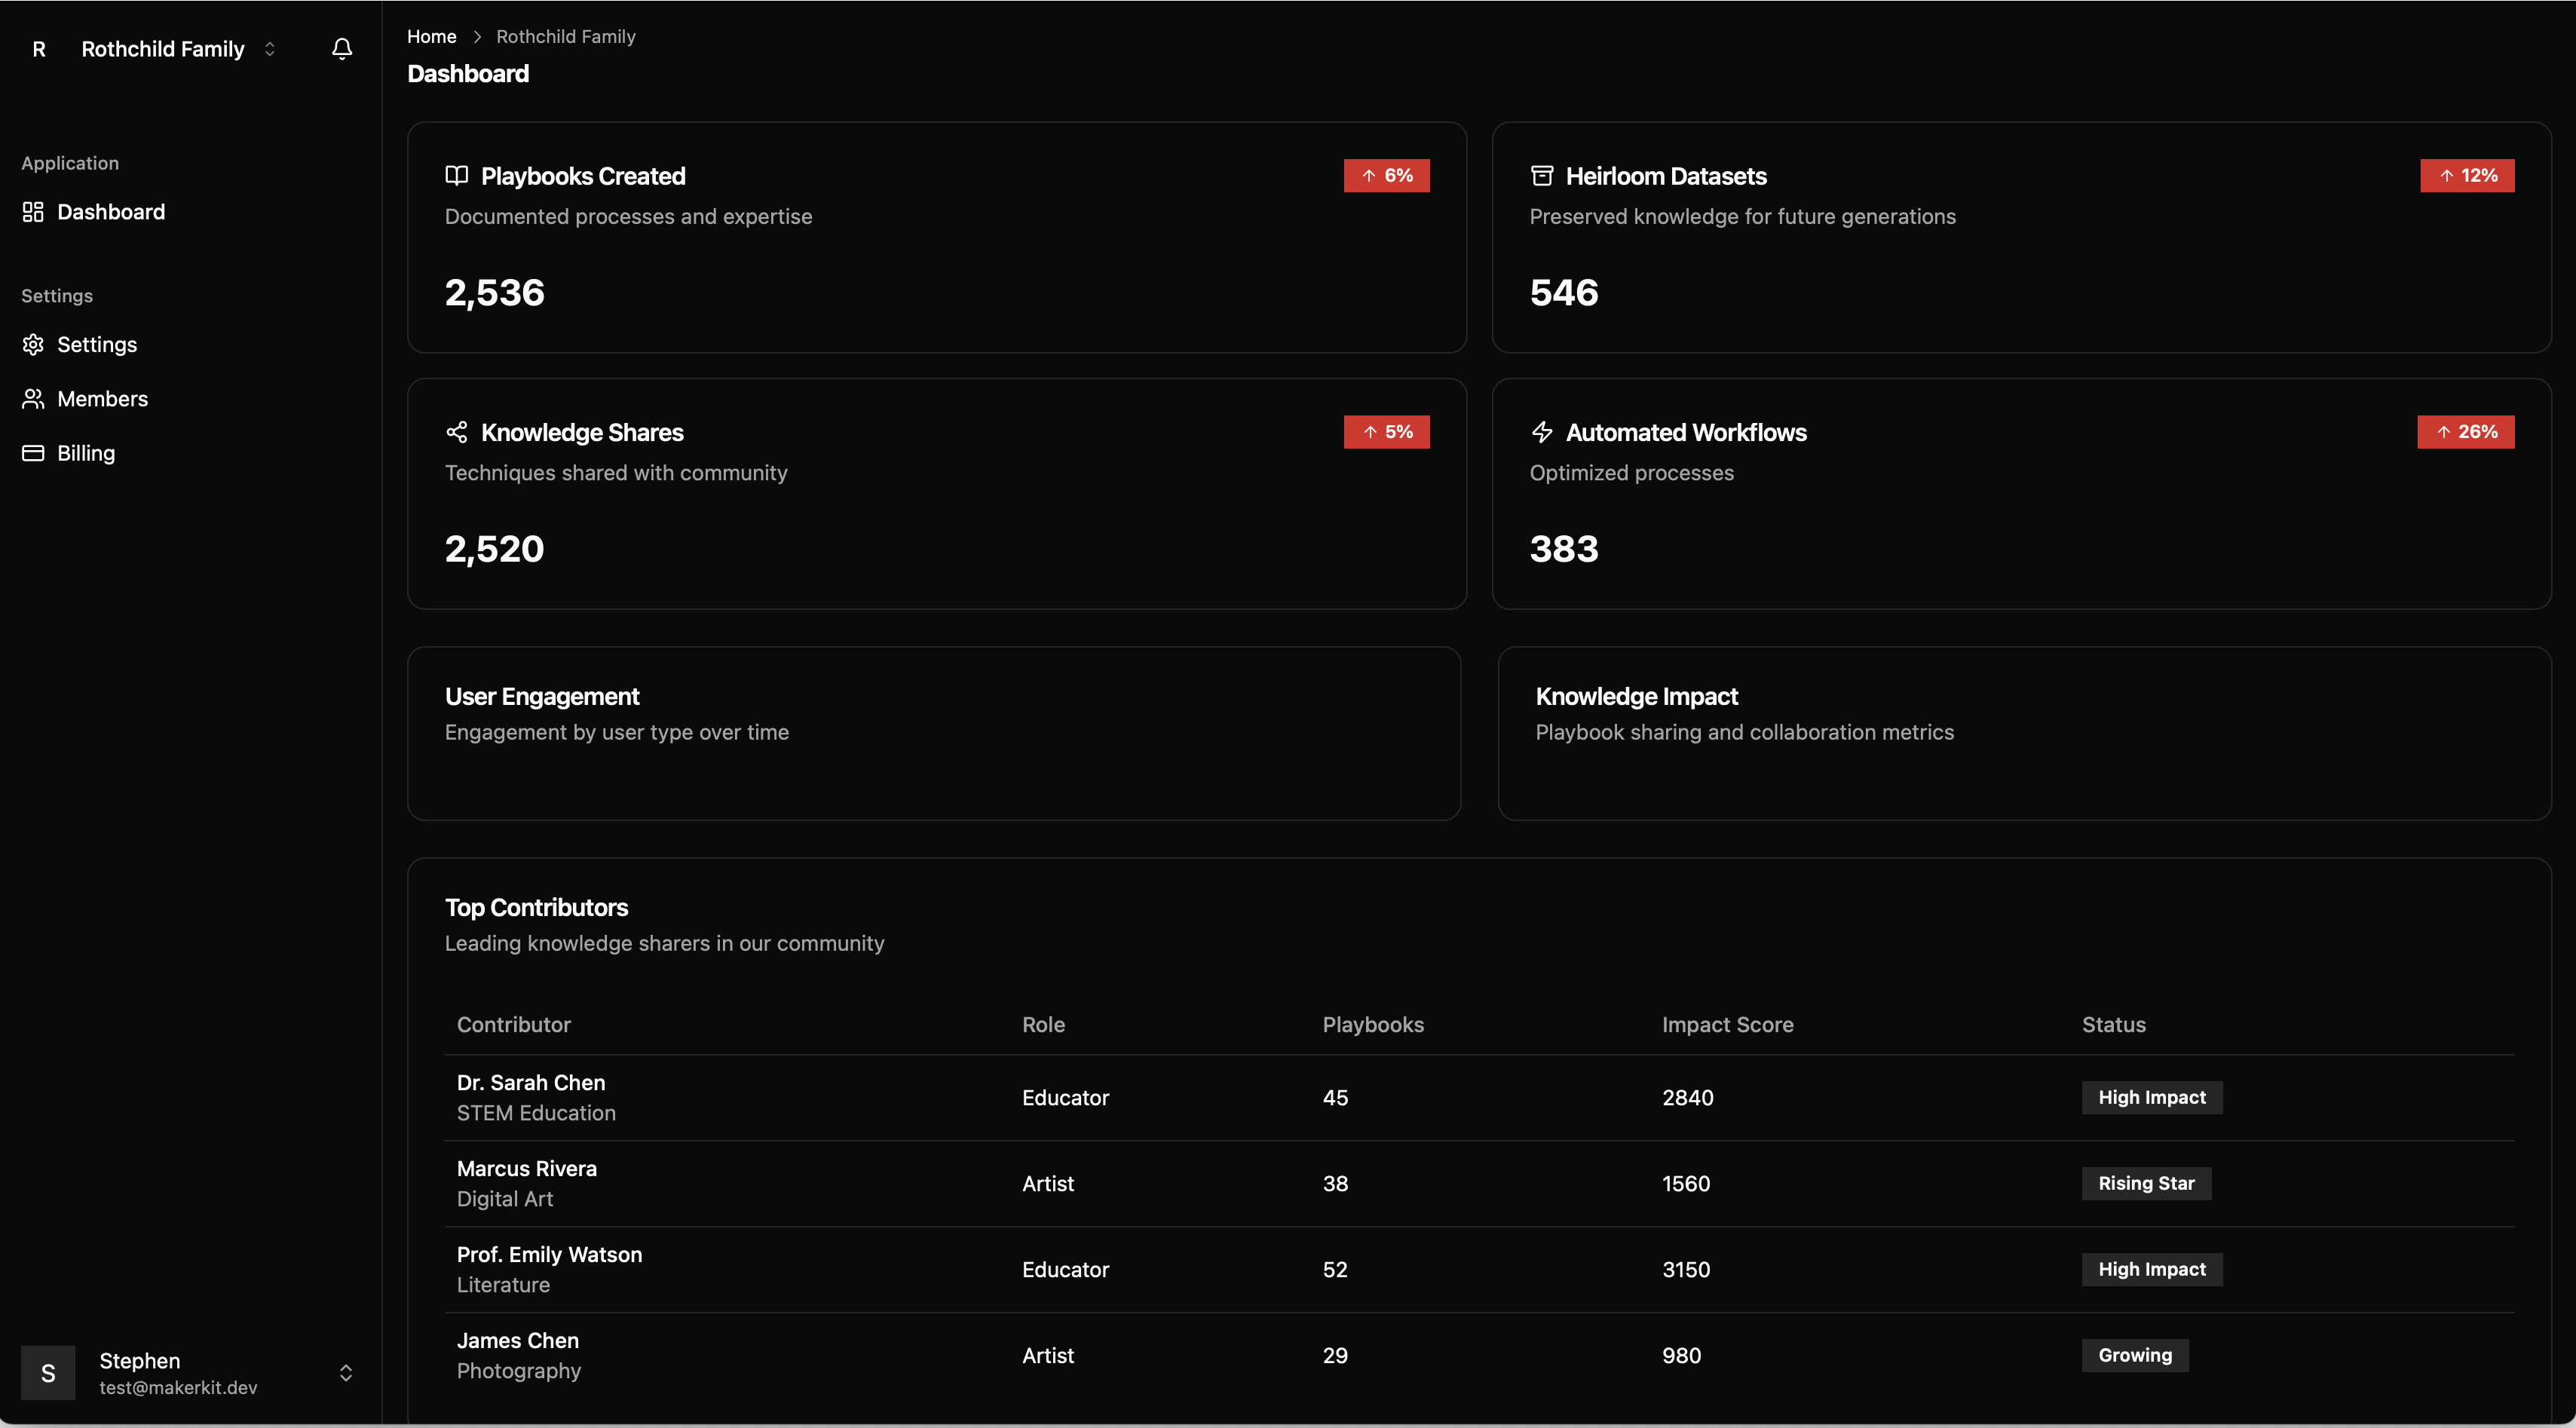Click the Members people icon

(x=33, y=399)
